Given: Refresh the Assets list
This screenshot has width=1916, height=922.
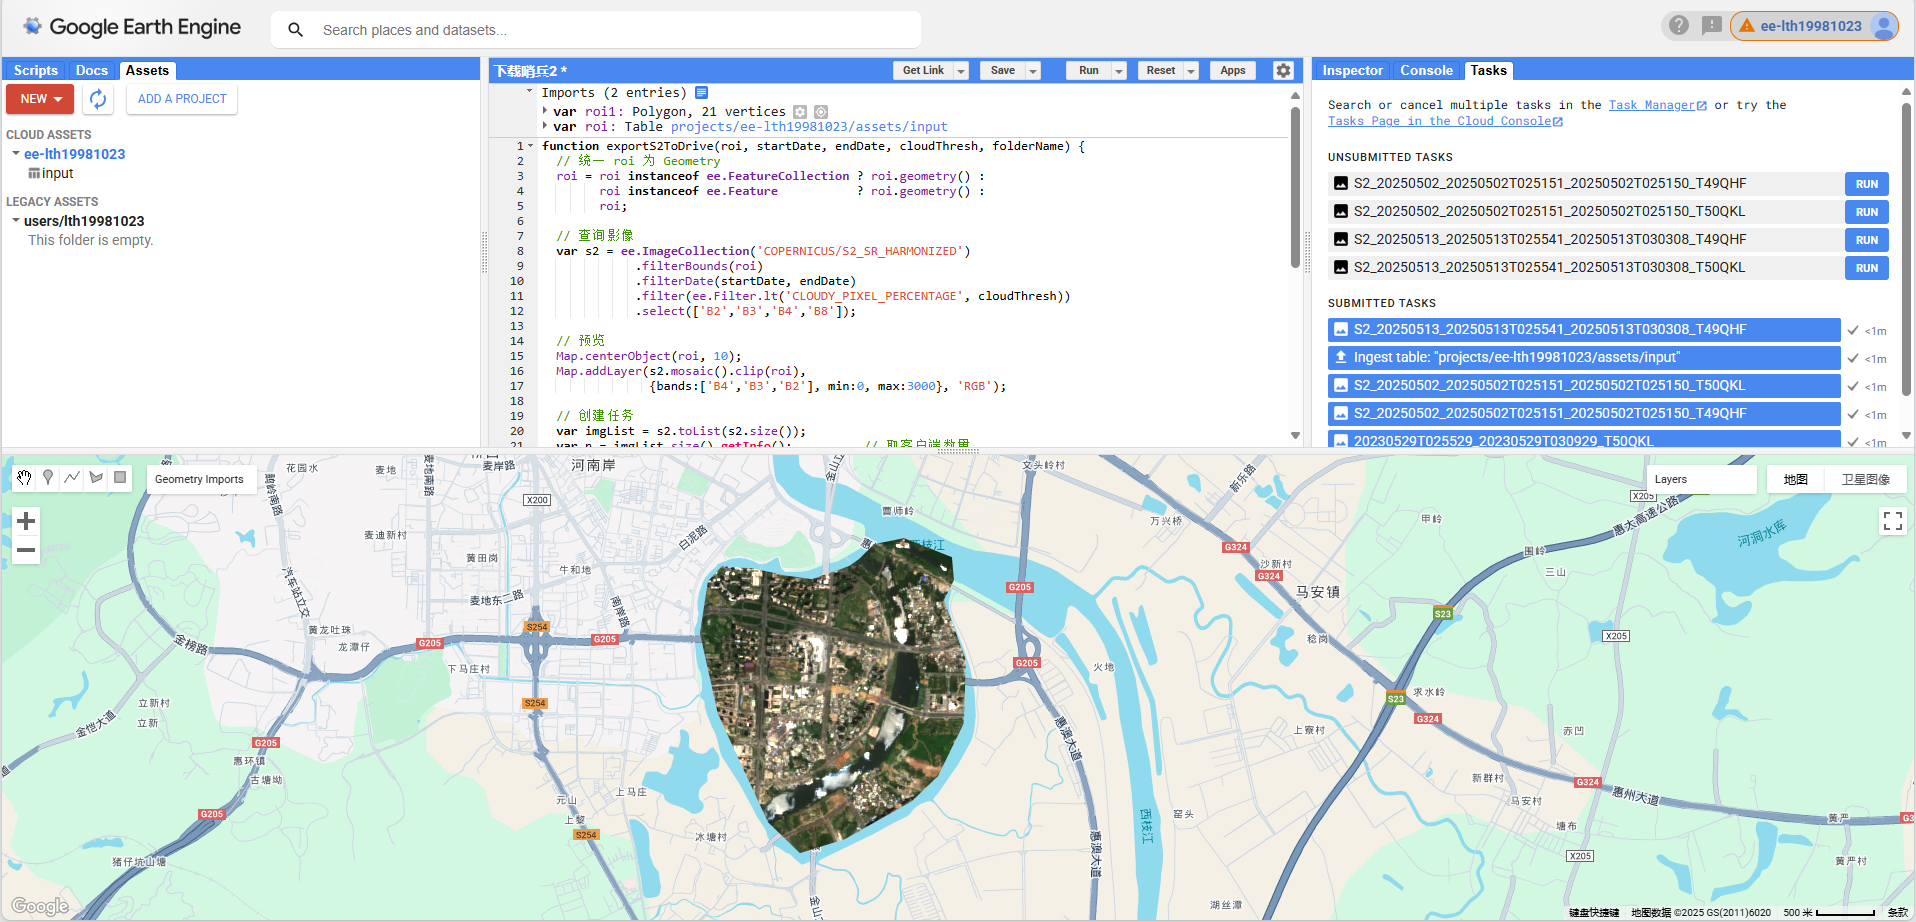Looking at the screenshot, I should (x=98, y=99).
